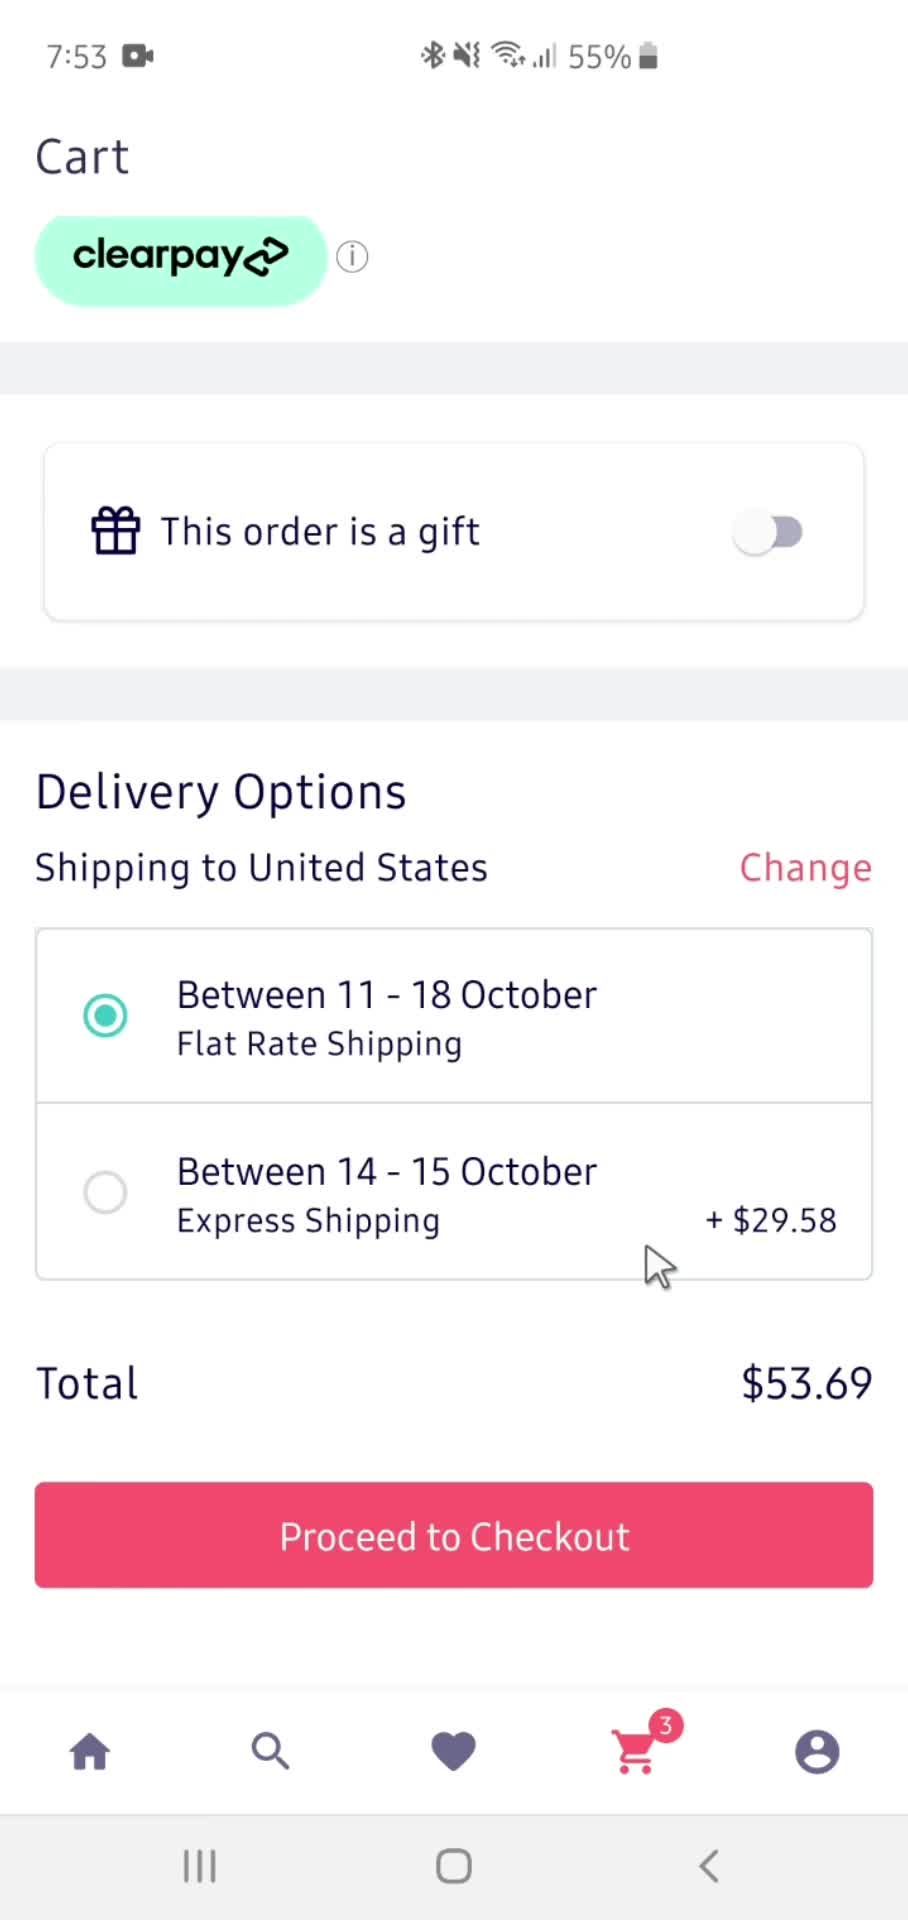This screenshot has height=1920, width=908.
Task: Click Proceed to Checkout
Action: coord(454,1535)
